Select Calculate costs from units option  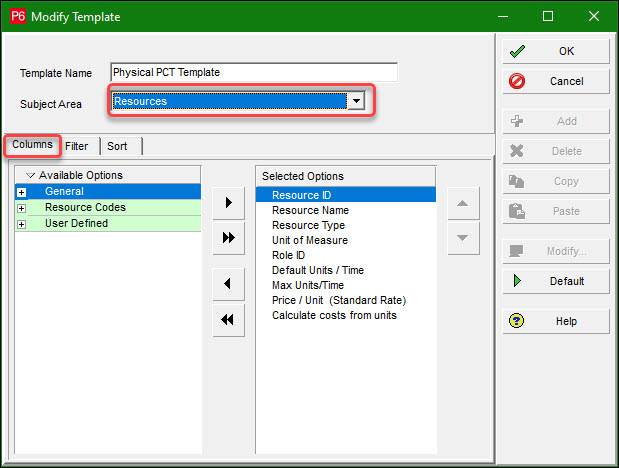pyautogui.click(x=346, y=315)
